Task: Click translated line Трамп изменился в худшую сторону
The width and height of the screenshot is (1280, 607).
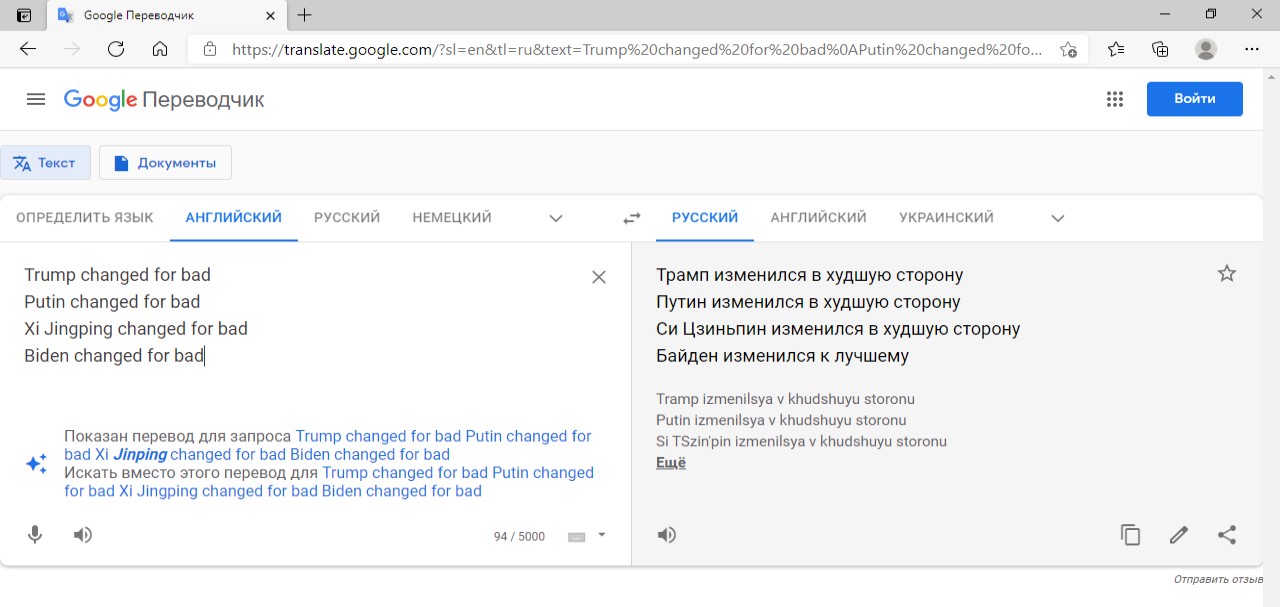Action: coord(809,275)
